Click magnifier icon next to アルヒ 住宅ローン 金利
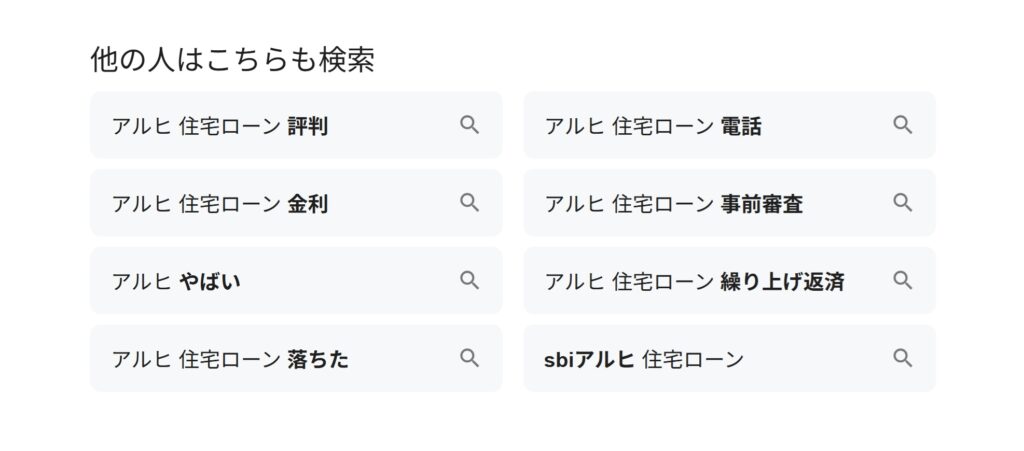 [x=469, y=202]
